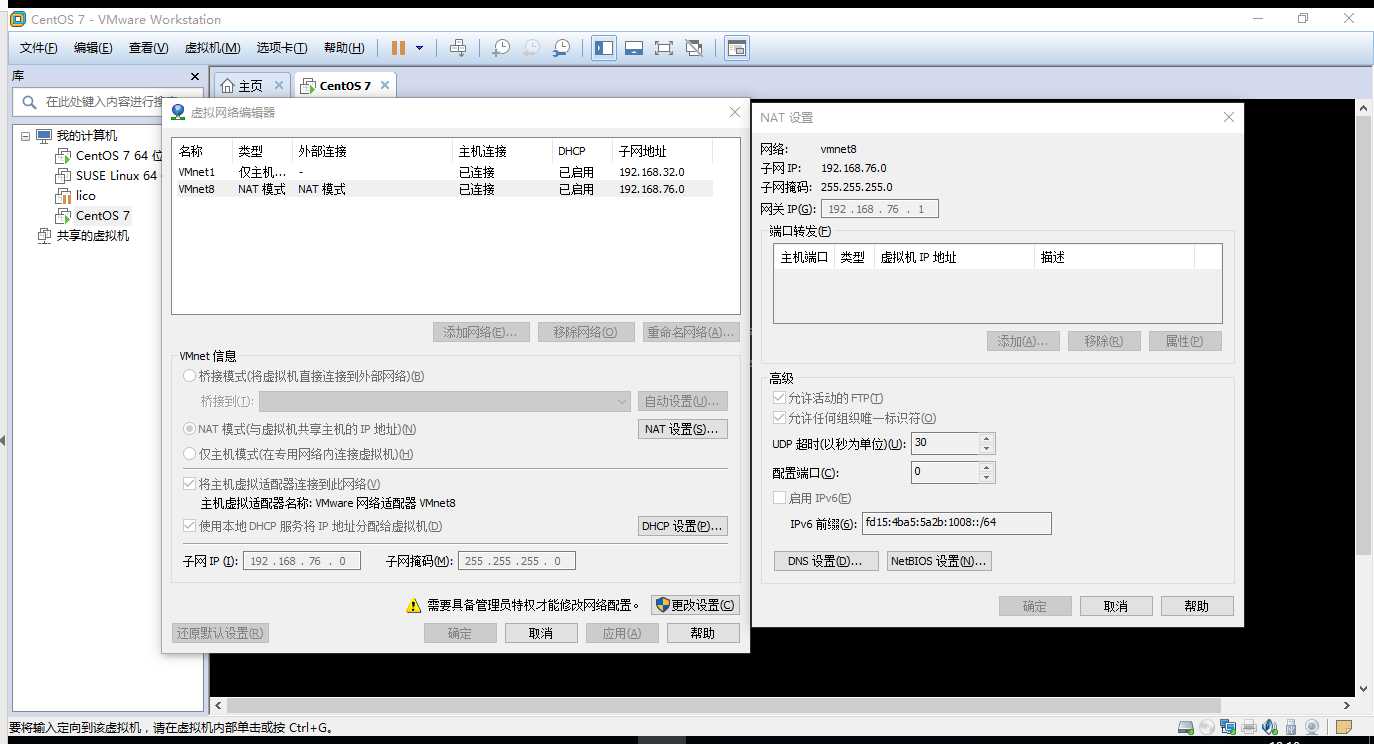This screenshot has width=1374, height=744.
Task: Click the USB controller status bar icon
Action: 1291,727
